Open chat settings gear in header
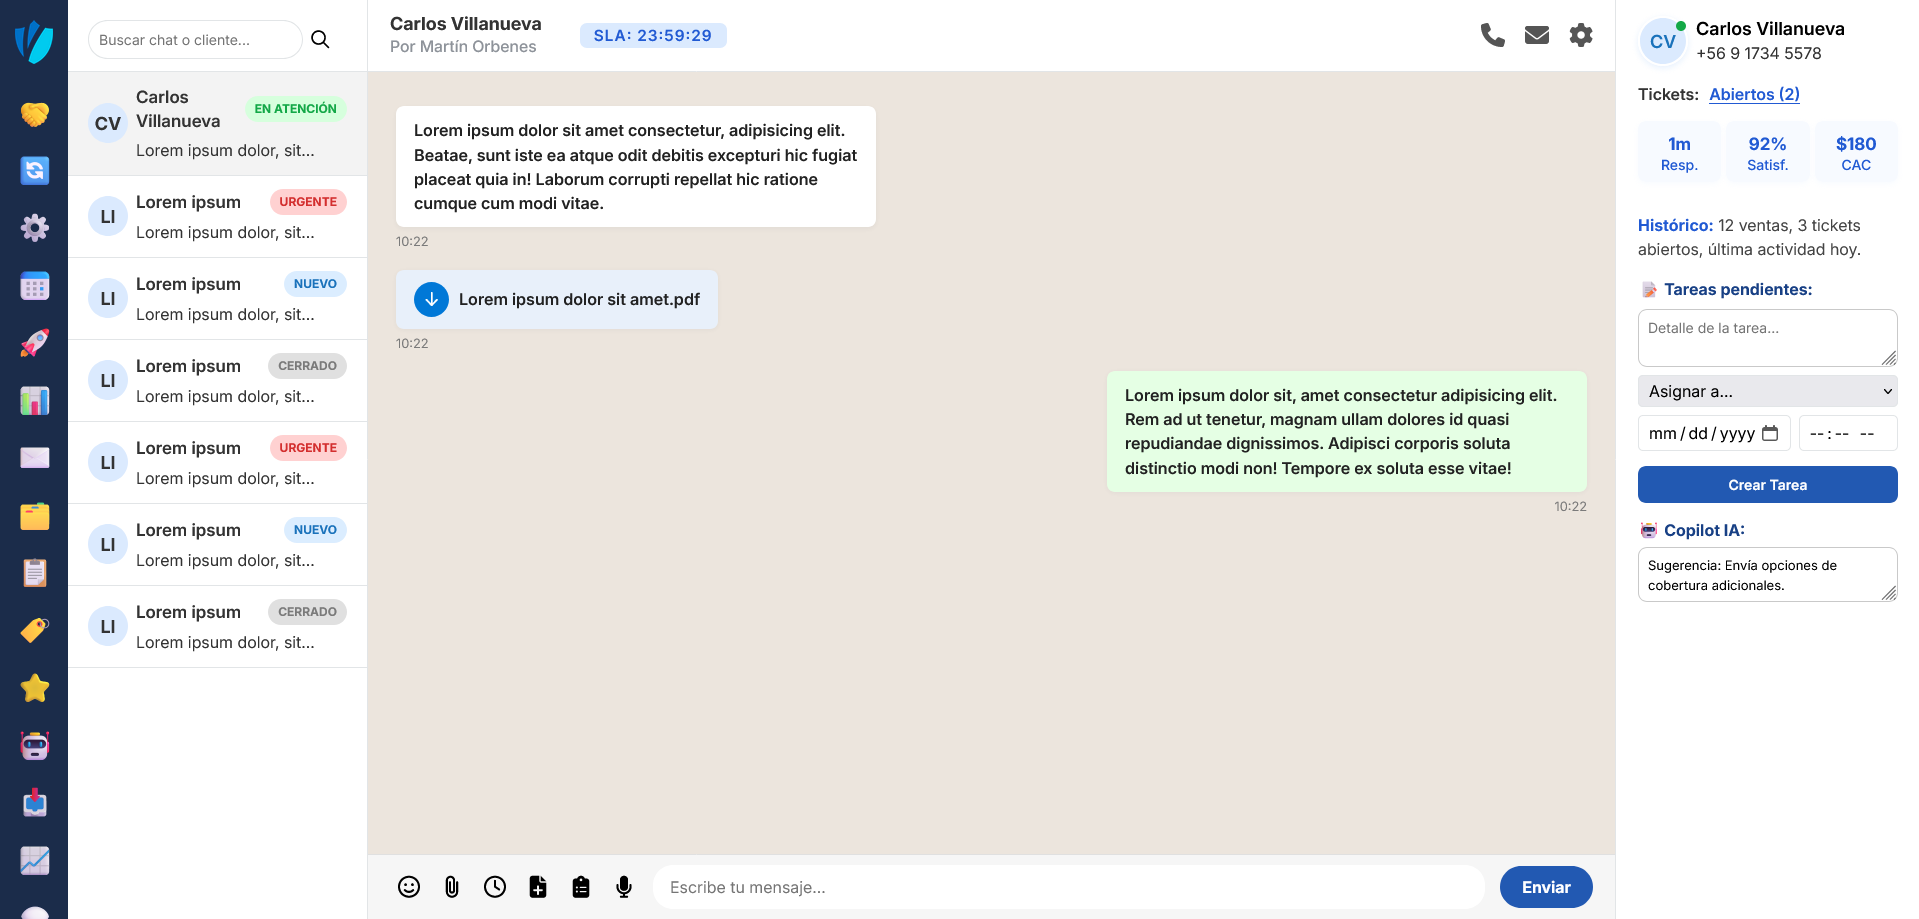The image size is (1919, 919). [x=1580, y=36]
